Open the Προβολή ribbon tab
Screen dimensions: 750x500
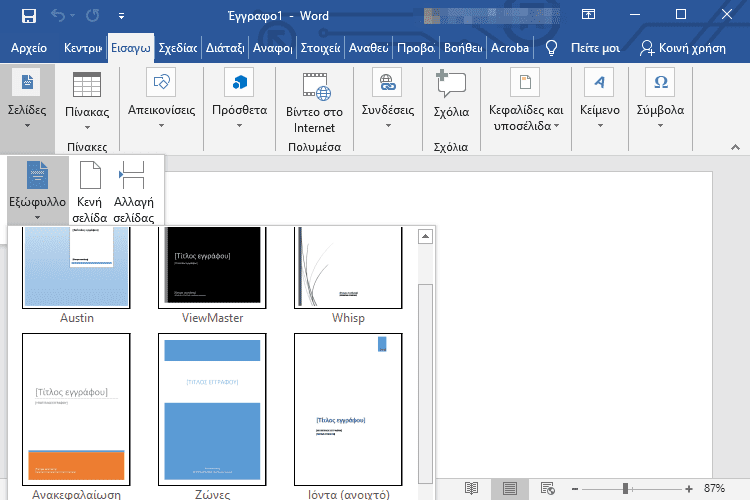(x=416, y=48)
